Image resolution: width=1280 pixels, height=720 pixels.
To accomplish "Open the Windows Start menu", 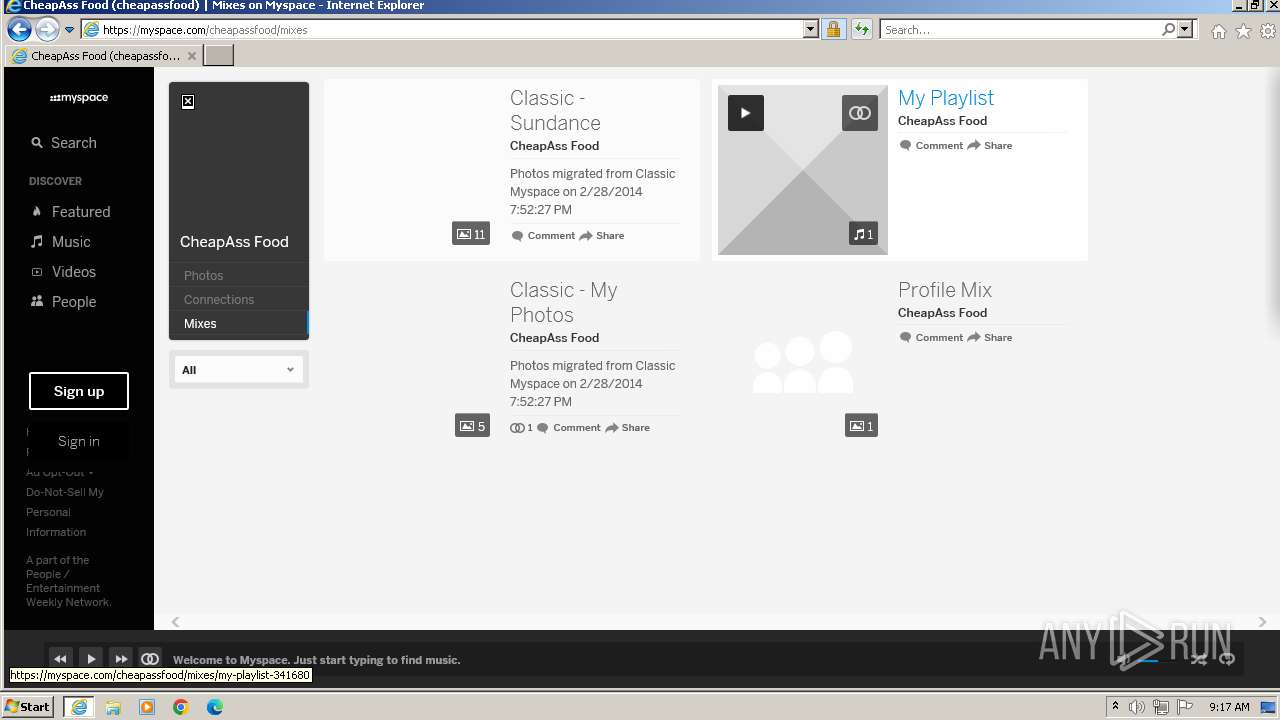I will tap(28, 706).
